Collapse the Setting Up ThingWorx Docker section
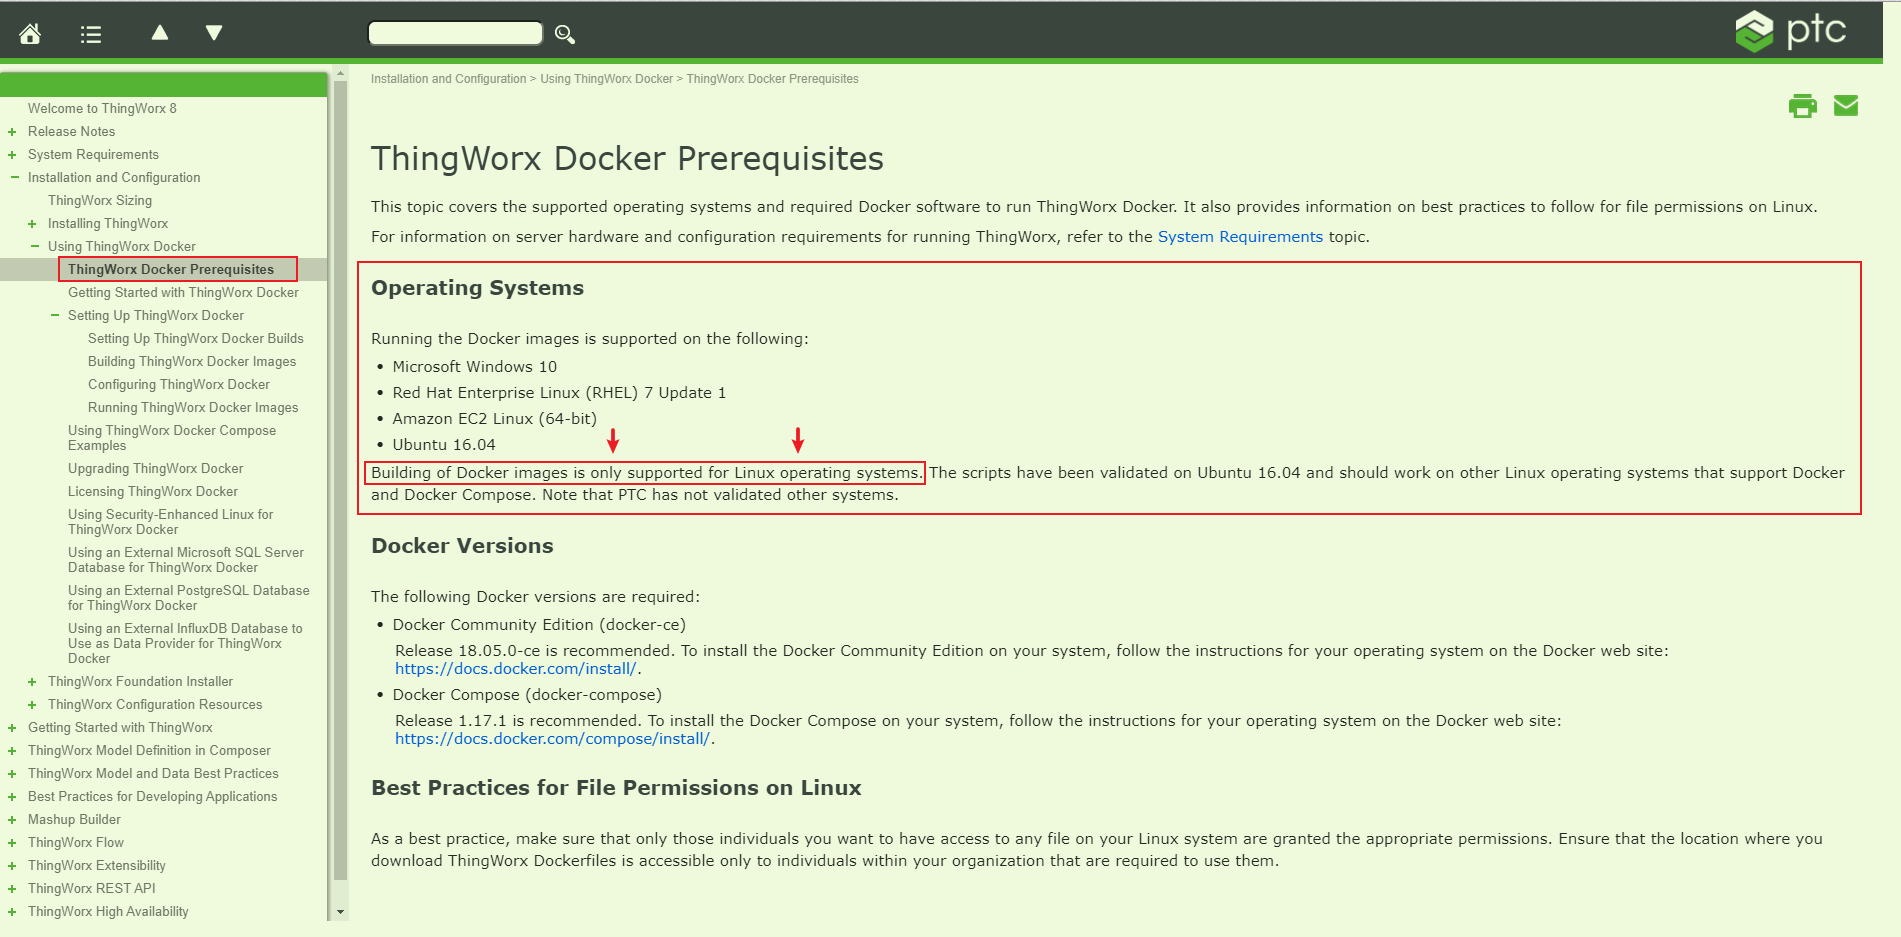The image size is (1901, 937). pyautogui.click(x=56, y=315)
